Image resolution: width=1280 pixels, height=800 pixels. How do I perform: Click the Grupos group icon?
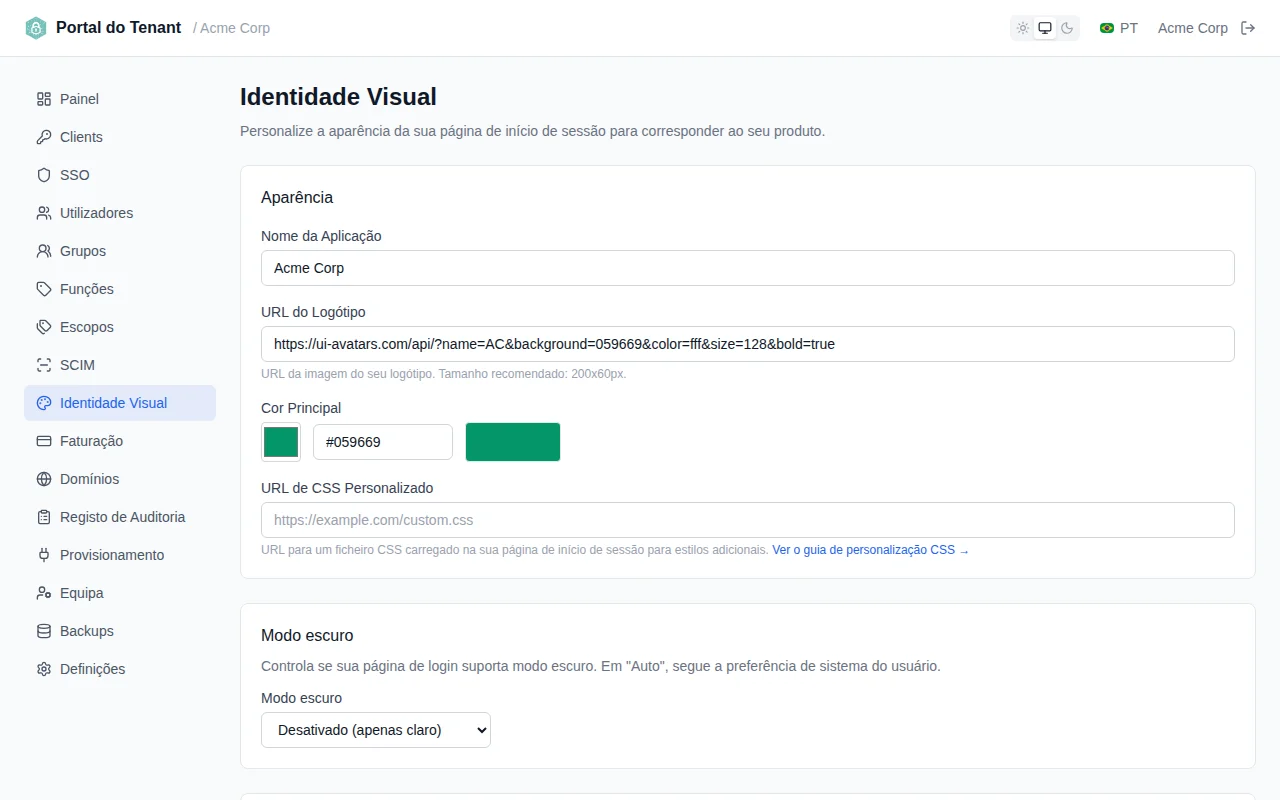[x=44, y=251]
